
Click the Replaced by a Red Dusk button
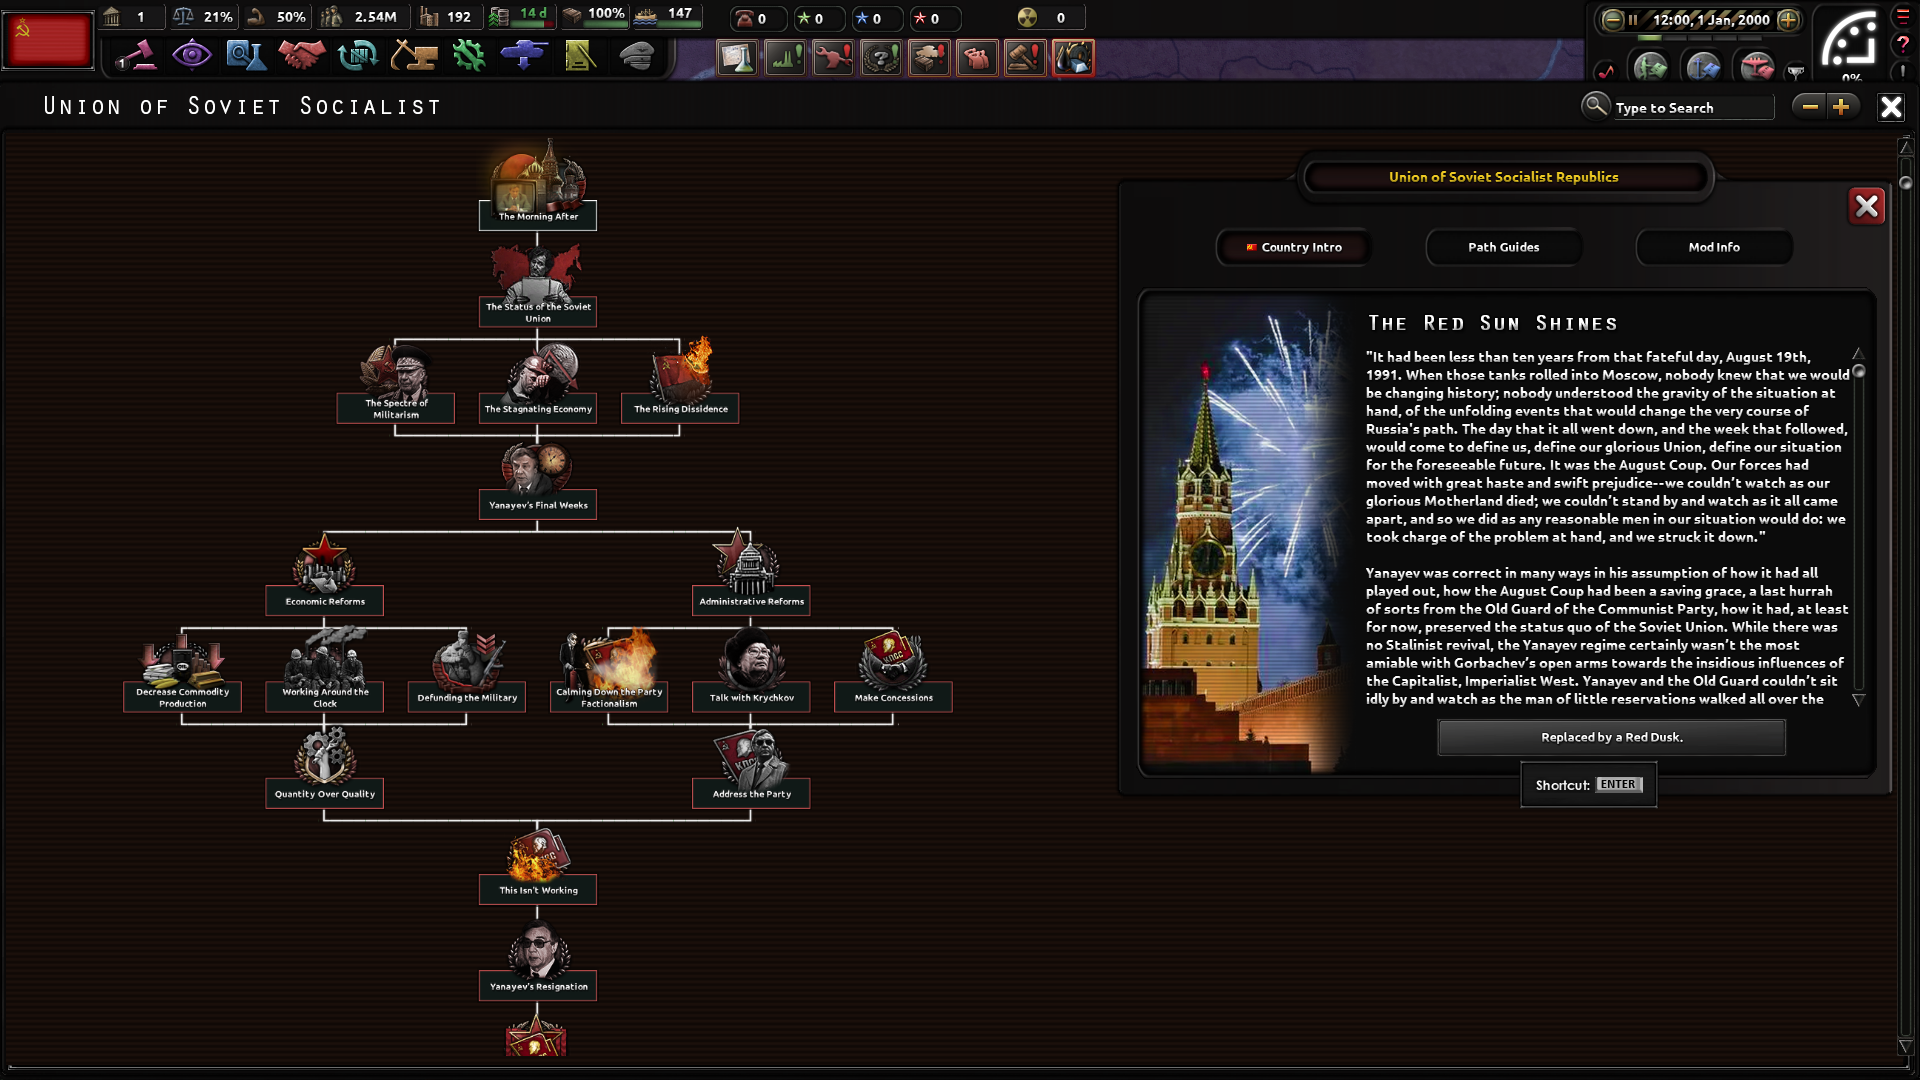click(x=1611, y=737)
